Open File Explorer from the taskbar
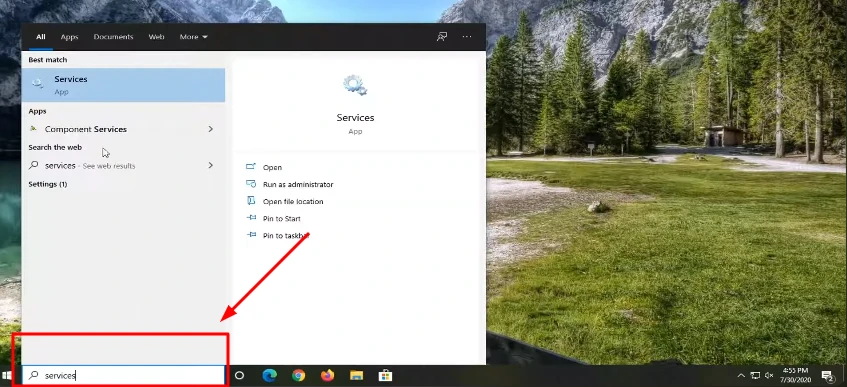Screen dimensions: 847x387 point(356,375)
